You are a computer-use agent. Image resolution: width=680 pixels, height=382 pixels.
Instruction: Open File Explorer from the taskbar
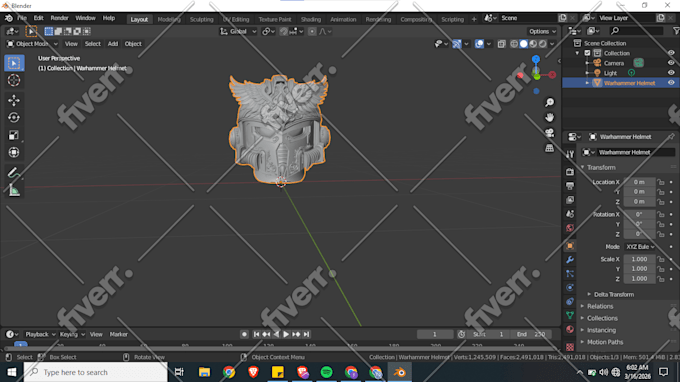[204, 372]
